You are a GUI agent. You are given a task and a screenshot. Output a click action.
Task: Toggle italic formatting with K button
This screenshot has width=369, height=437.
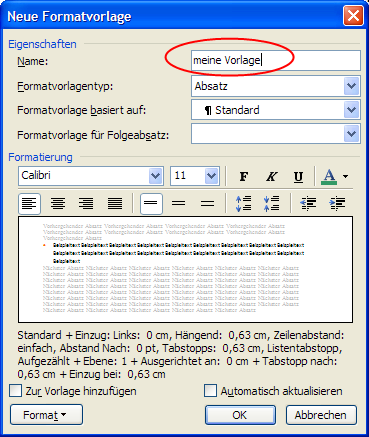(271, 176)
